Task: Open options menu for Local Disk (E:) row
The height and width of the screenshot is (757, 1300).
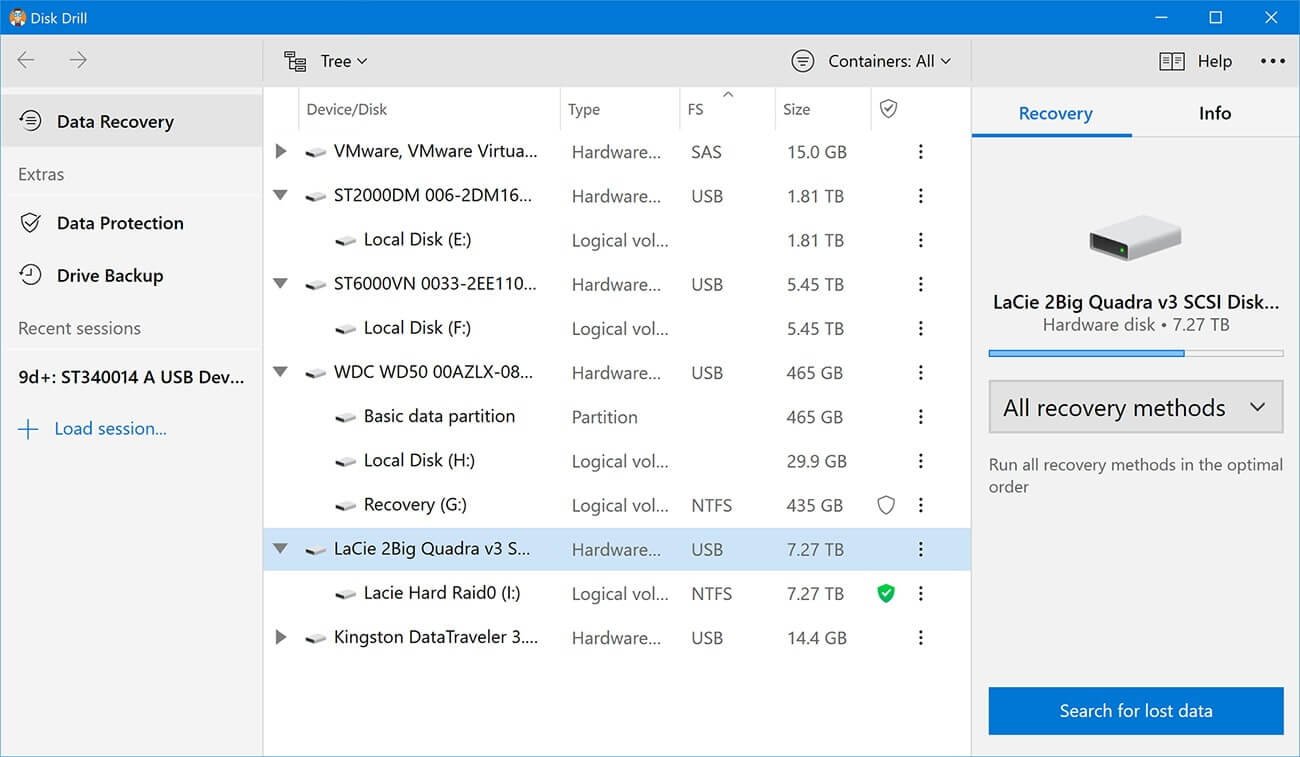Action: click(921, 240)
